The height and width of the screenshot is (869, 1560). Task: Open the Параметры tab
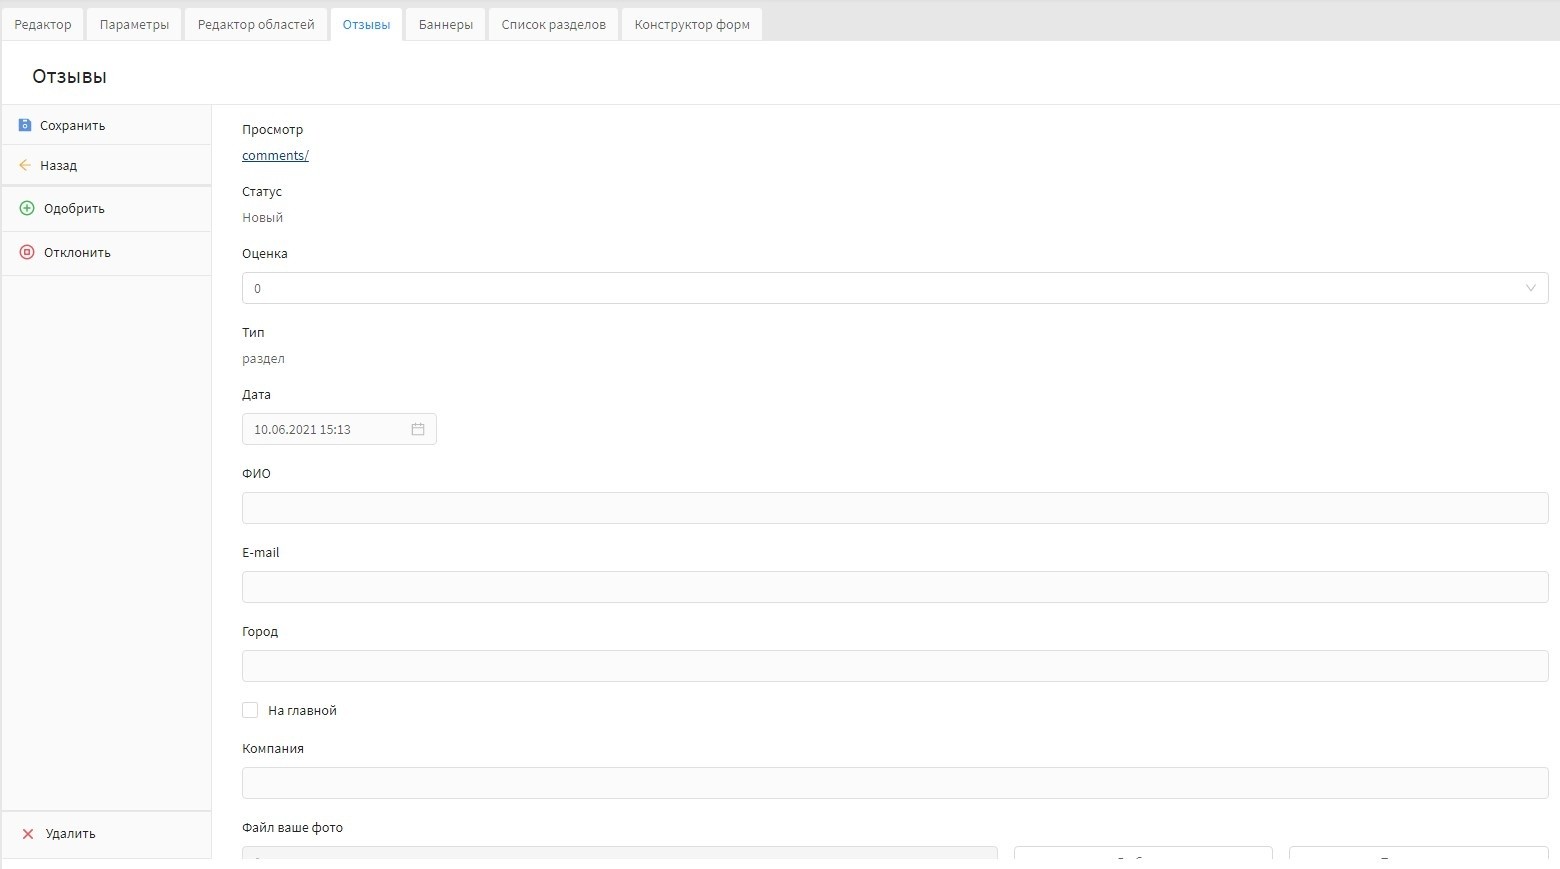click(x=134, y=24)
